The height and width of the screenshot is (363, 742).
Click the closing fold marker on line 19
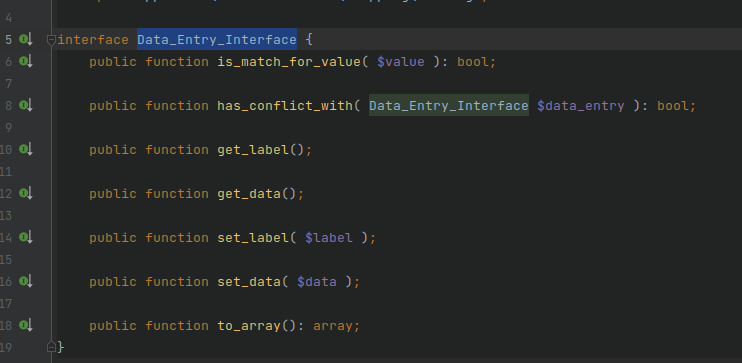tap(51, 347)
